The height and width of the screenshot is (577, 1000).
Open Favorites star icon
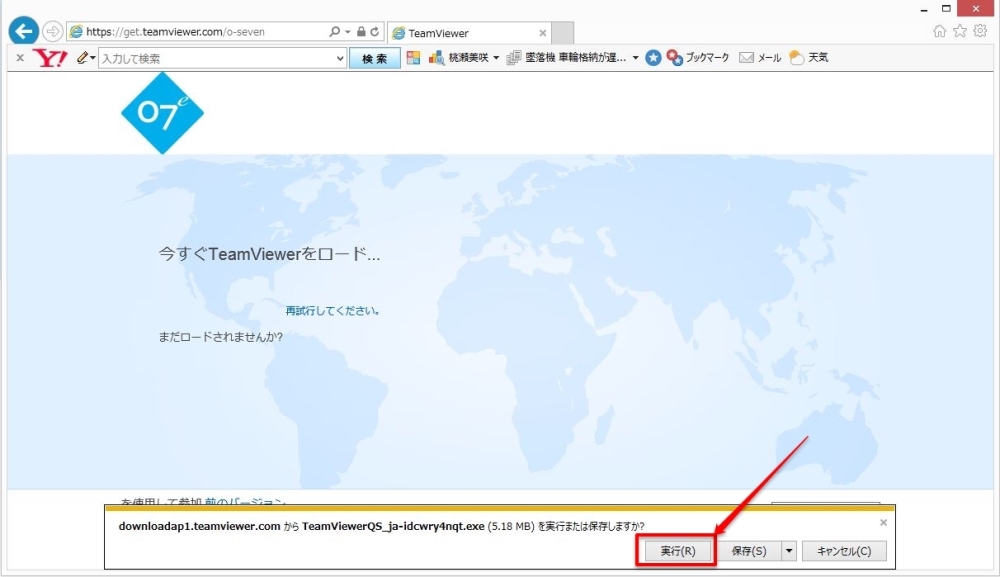pos(960,31)
